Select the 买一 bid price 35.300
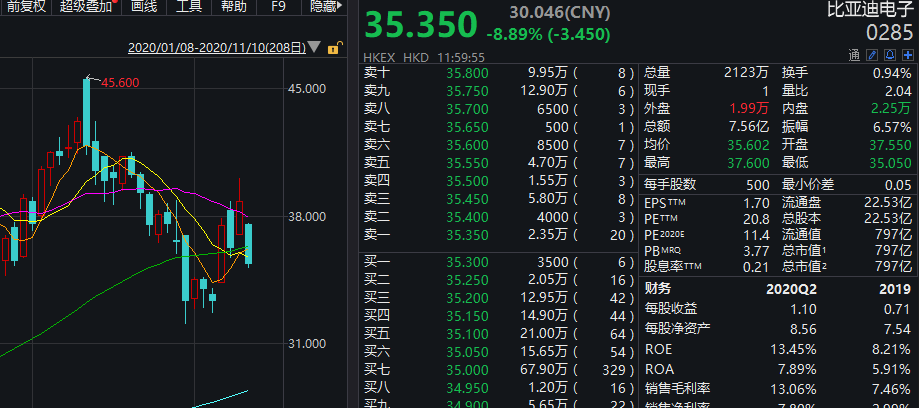 pos(467,262)
